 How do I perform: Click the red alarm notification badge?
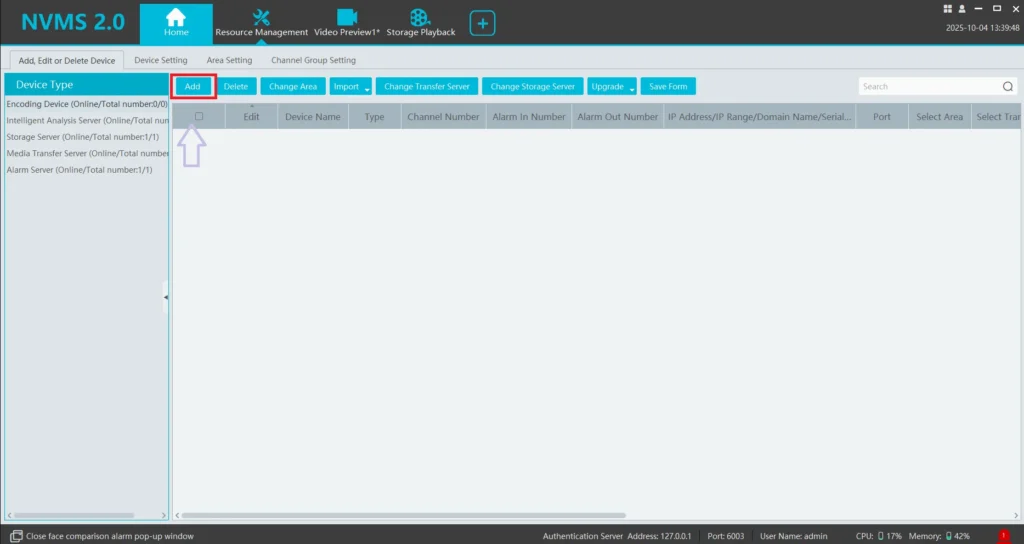(1005, 536)
